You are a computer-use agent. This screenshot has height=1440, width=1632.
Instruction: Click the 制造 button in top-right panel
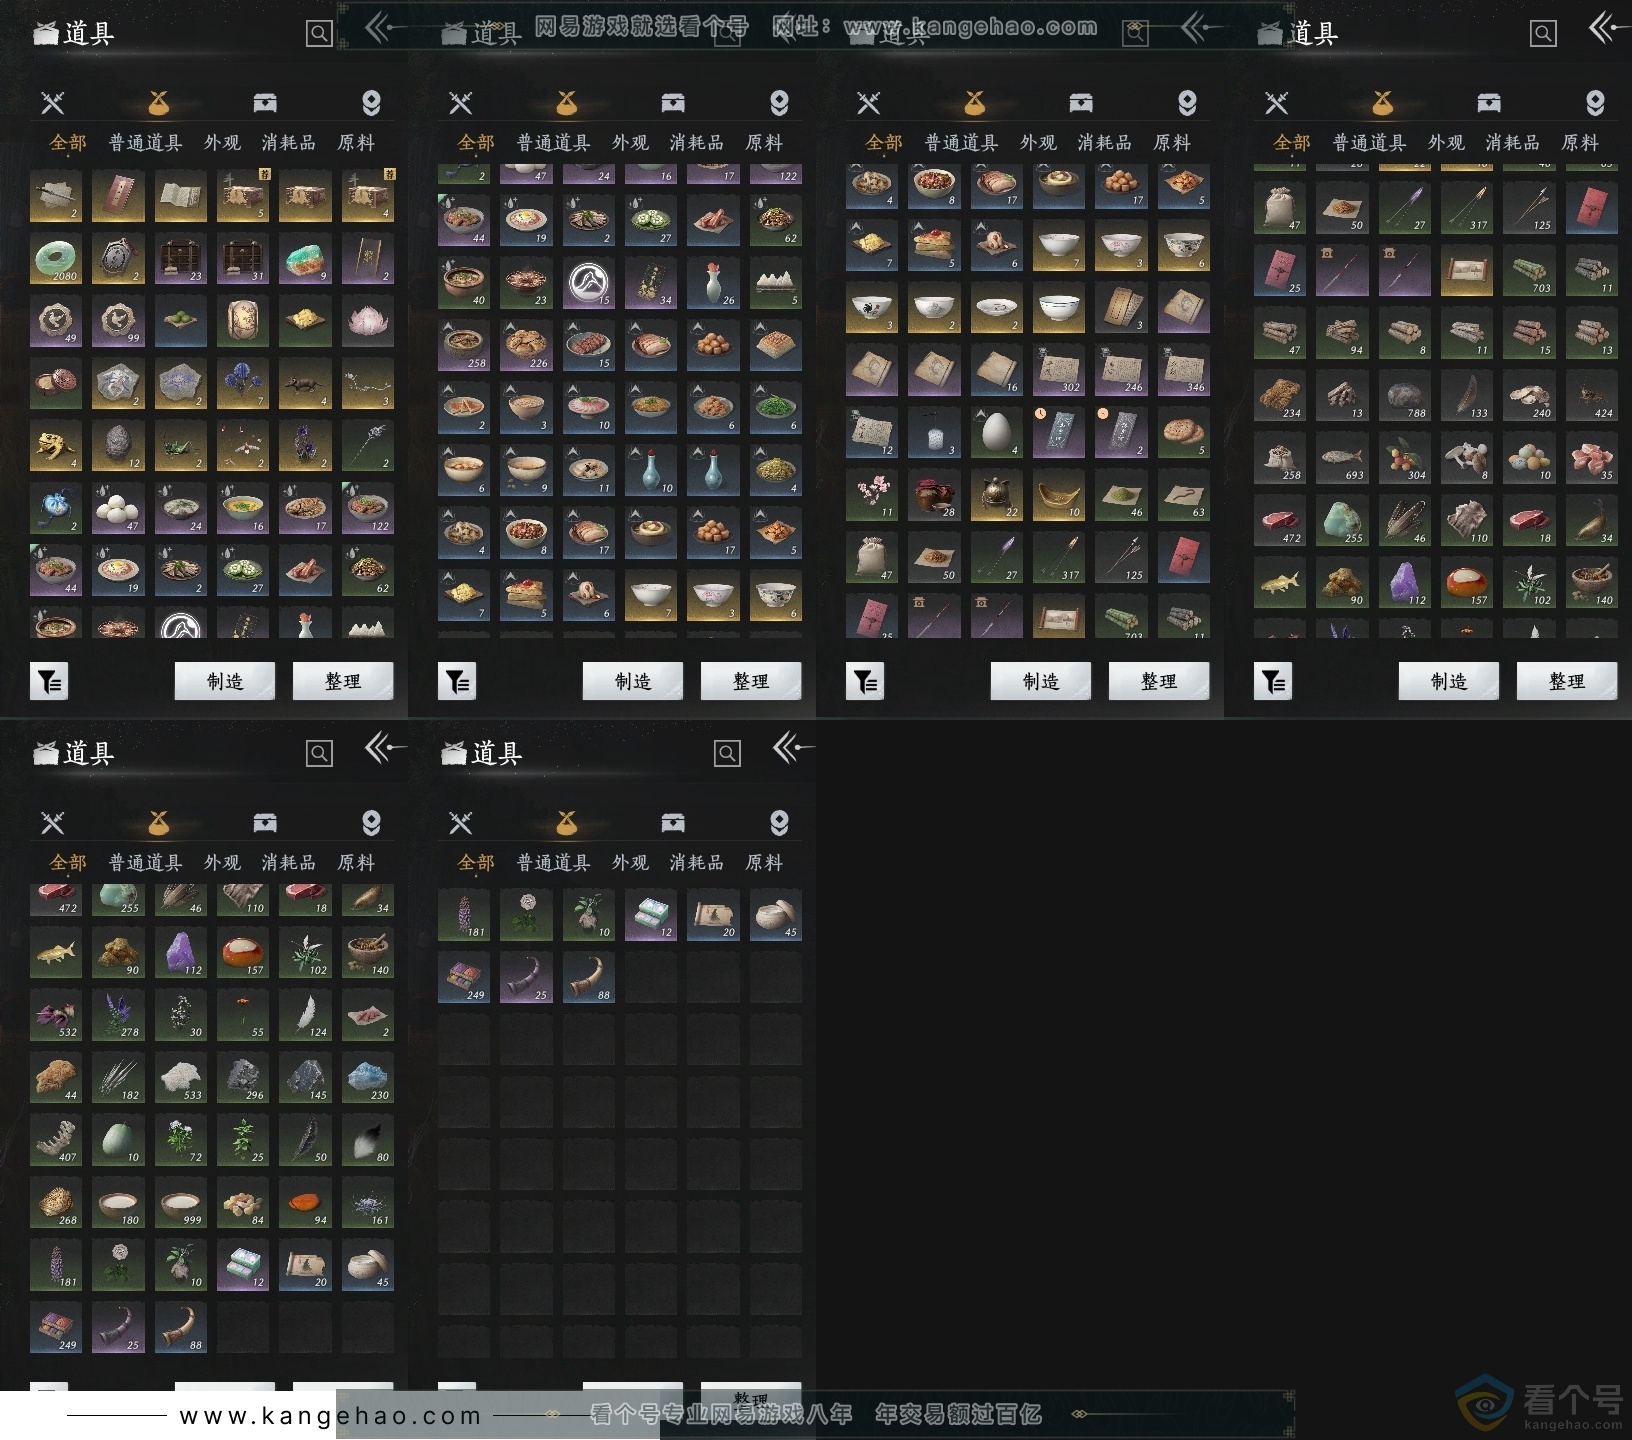click(1449, 681)
